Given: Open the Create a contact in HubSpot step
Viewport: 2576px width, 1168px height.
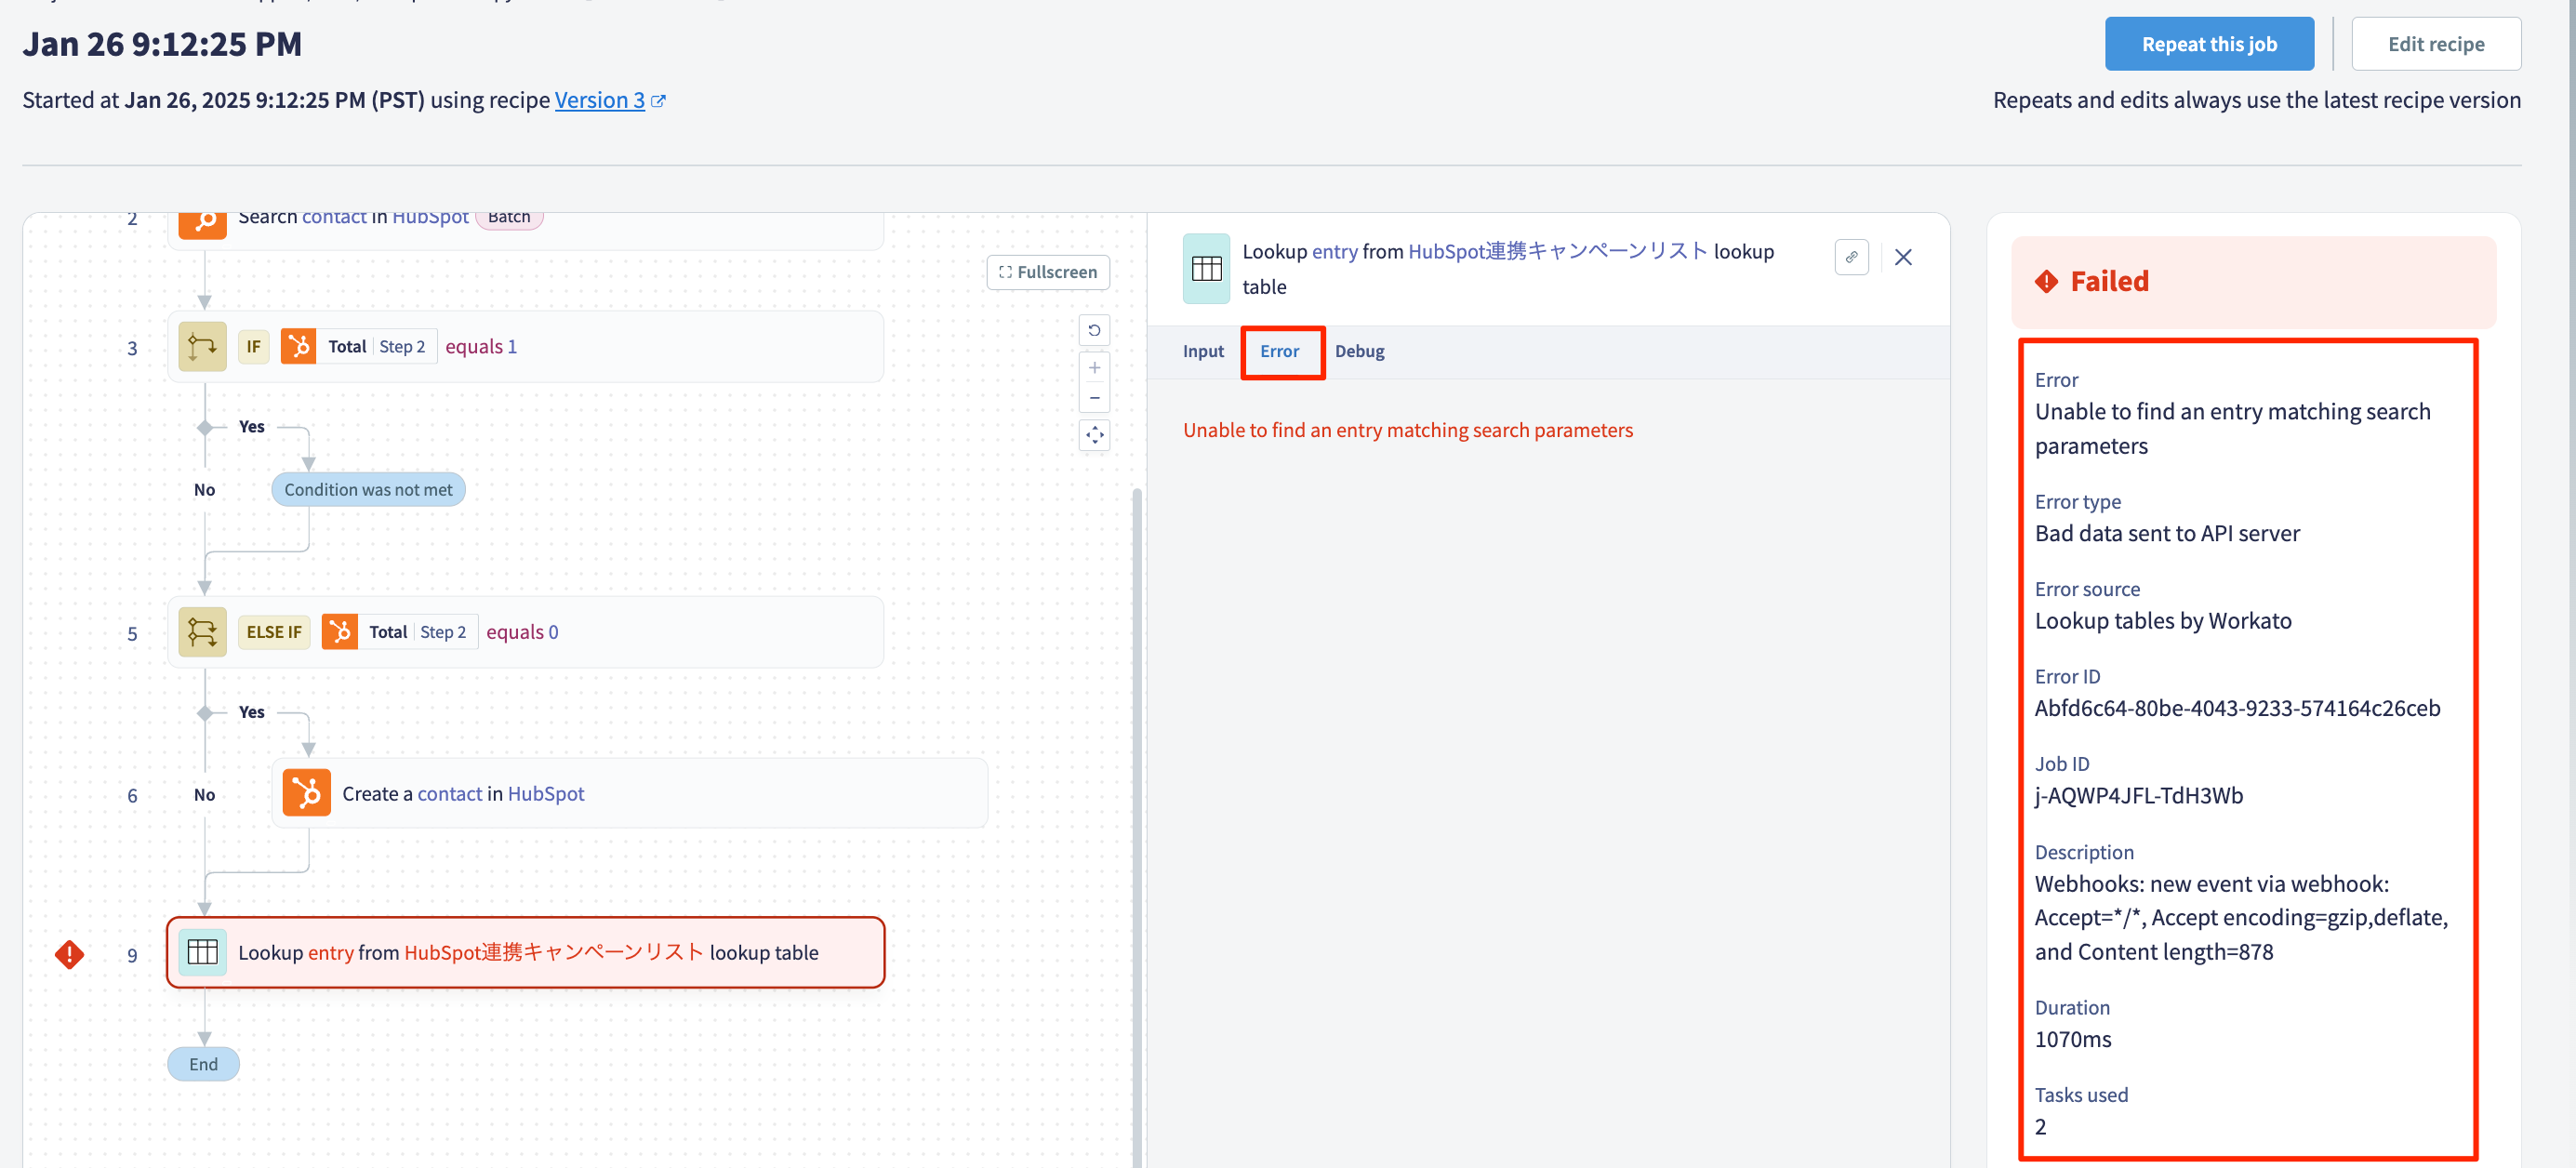Looking at the screenshot, I should 629,793.
